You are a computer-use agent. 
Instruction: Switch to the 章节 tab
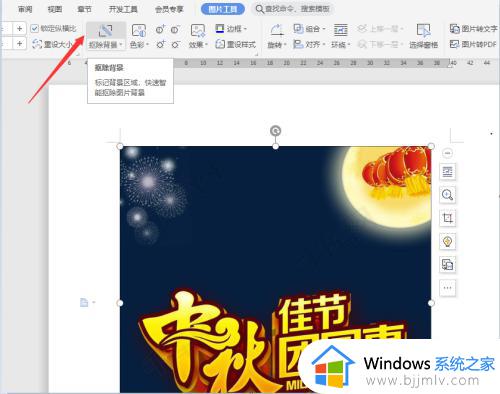coord(84,9)
